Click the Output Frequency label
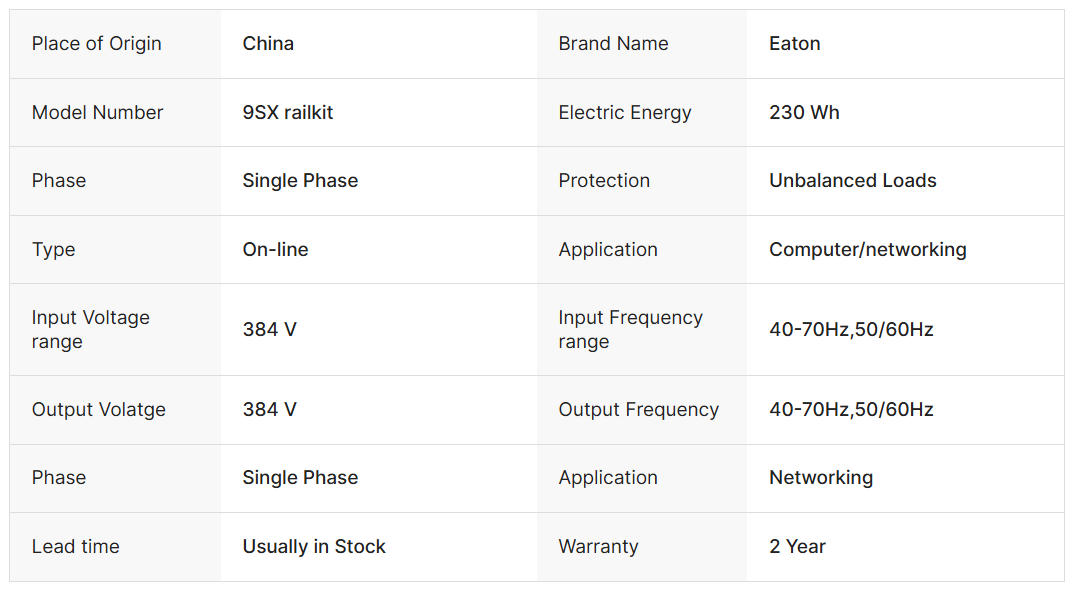The height and width of the screenshot is (594, 1083). (638, 410)
